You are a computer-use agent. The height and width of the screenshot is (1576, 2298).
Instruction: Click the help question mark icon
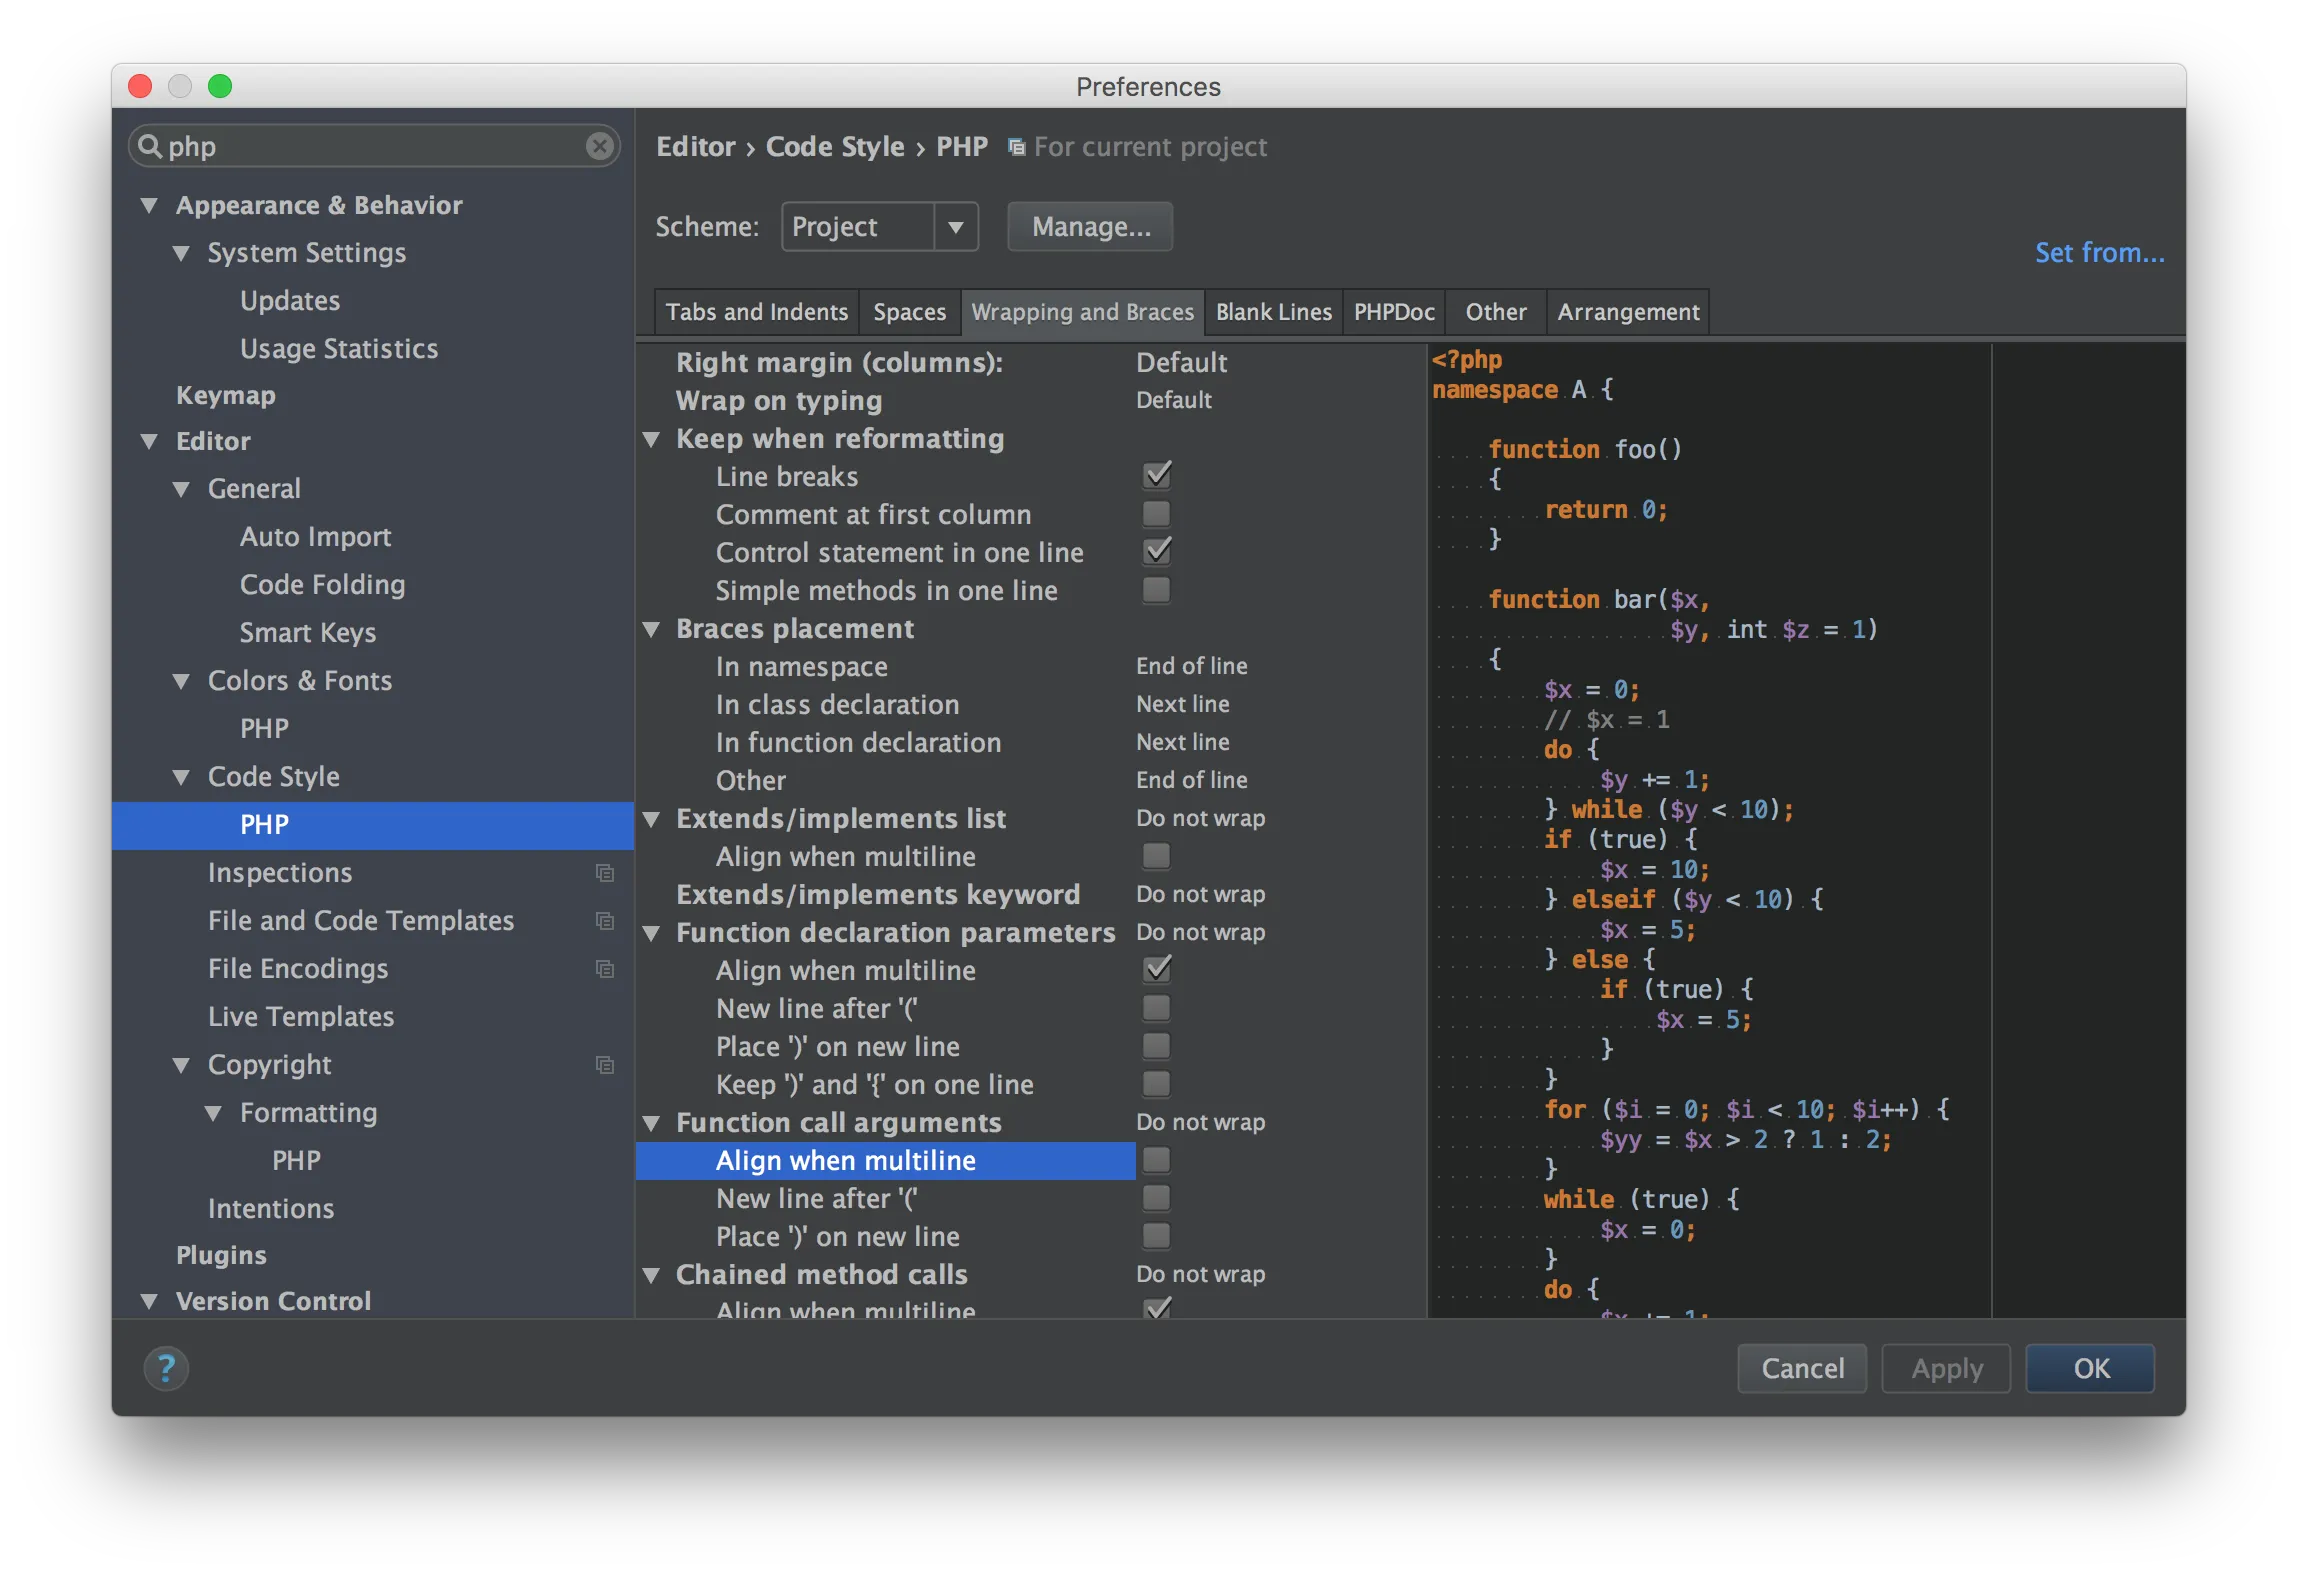point(166,1368)
